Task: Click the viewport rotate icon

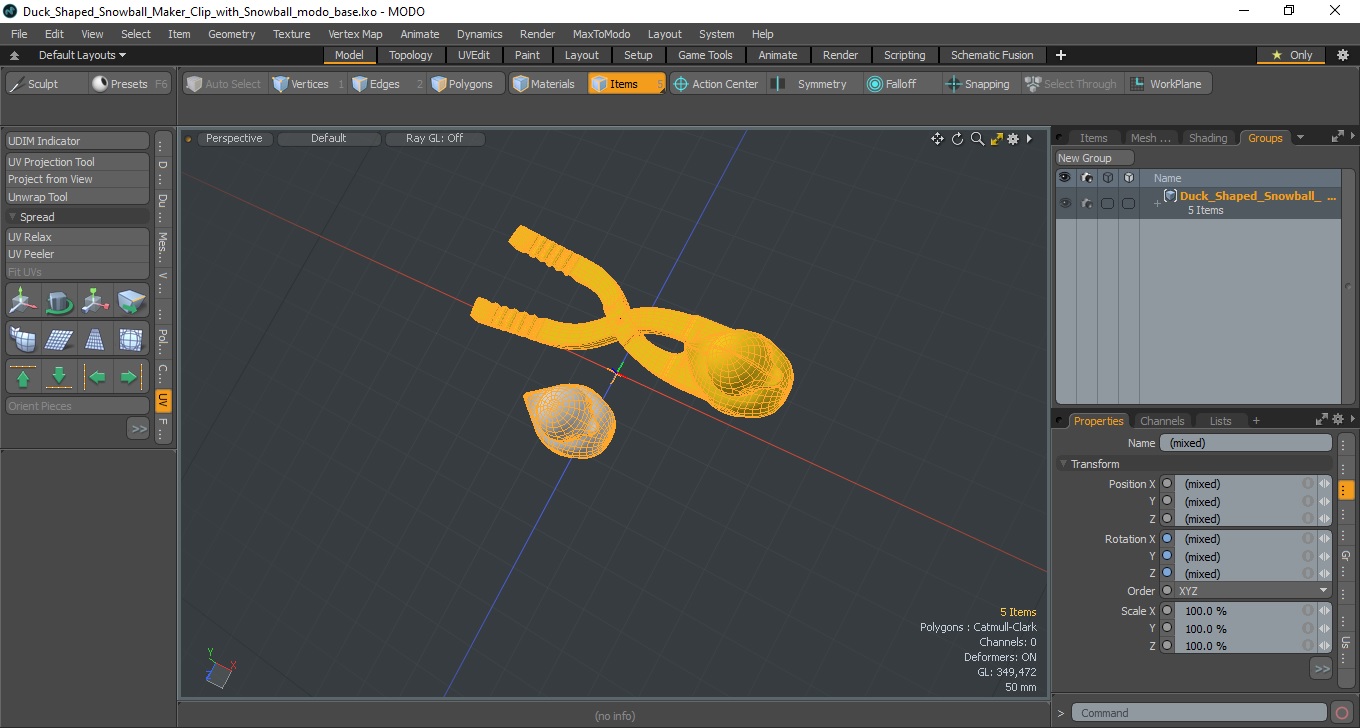Action: (957, 139)
